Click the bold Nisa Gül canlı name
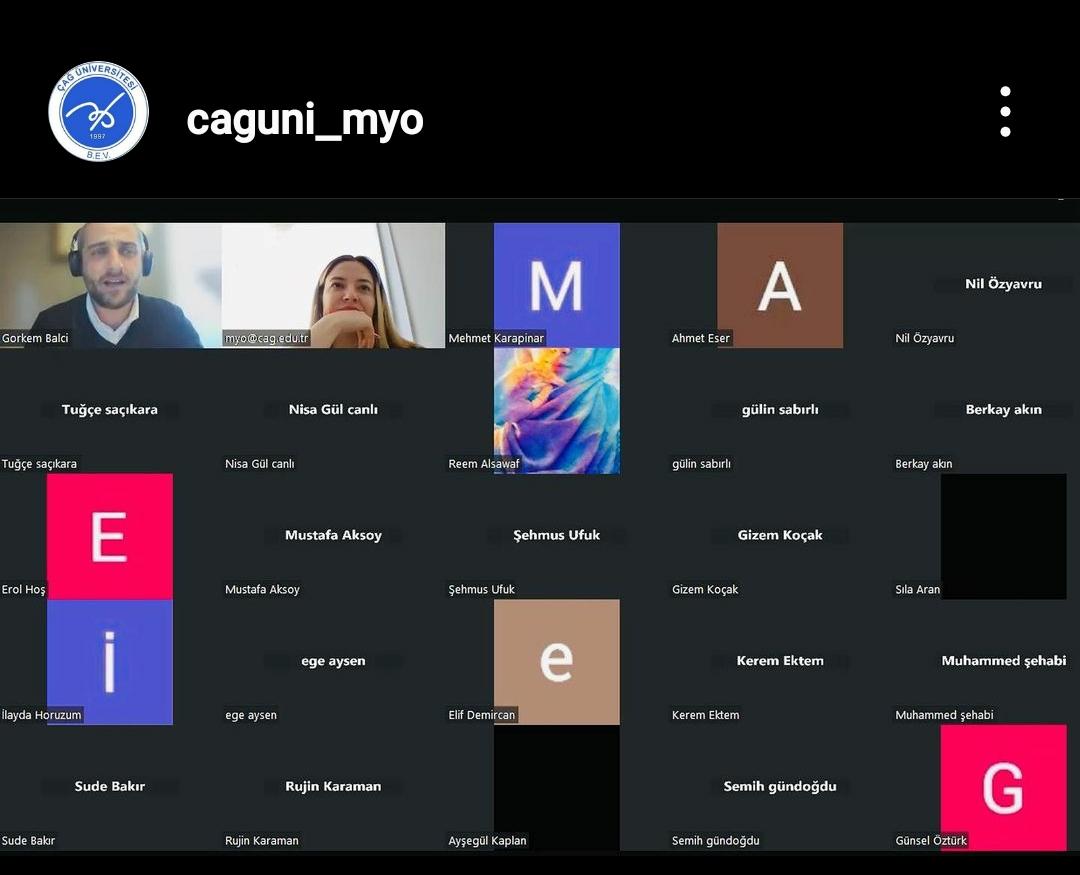The height and width of the screenshot is (875, 1080). click(333, 409)
